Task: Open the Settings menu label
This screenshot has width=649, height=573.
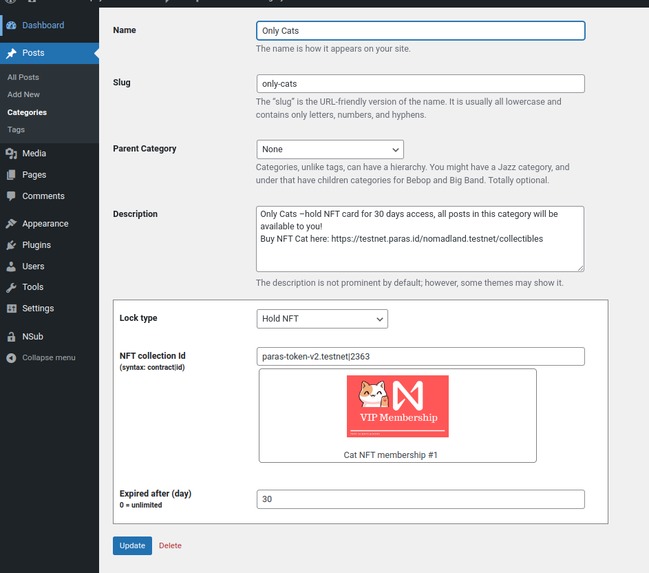Action: point(38,308)
